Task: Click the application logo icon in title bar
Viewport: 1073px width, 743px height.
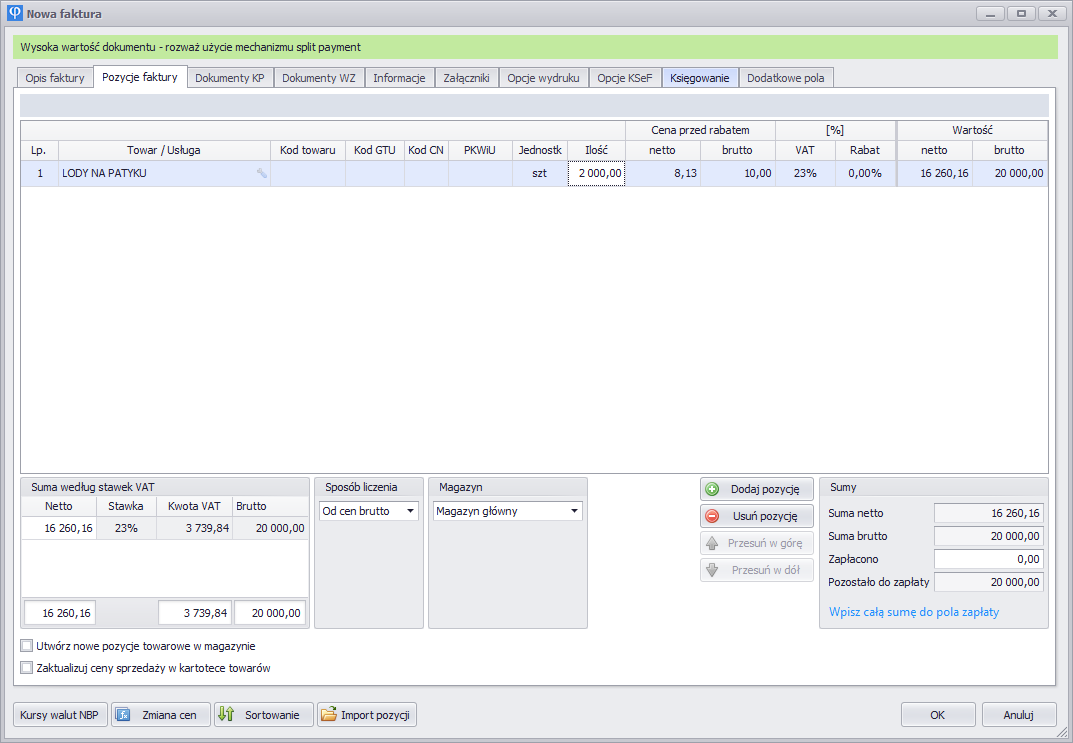Action: pos(14,14)
